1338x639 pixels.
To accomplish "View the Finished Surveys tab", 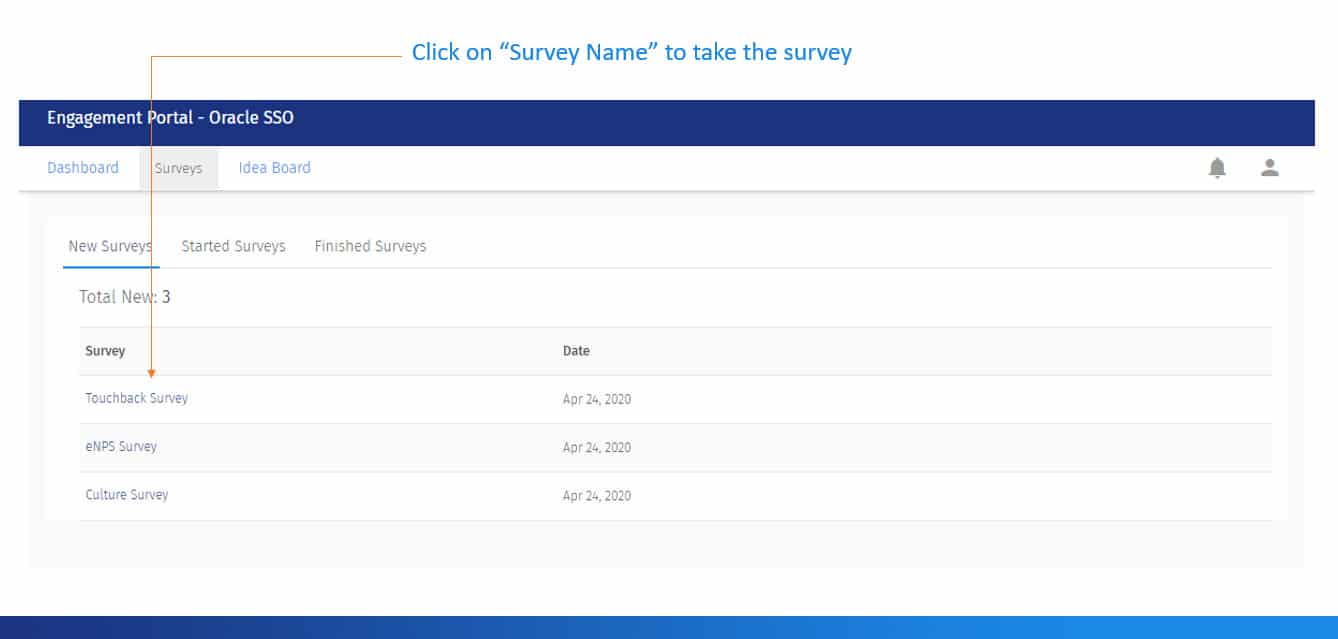I will (370, 246).
